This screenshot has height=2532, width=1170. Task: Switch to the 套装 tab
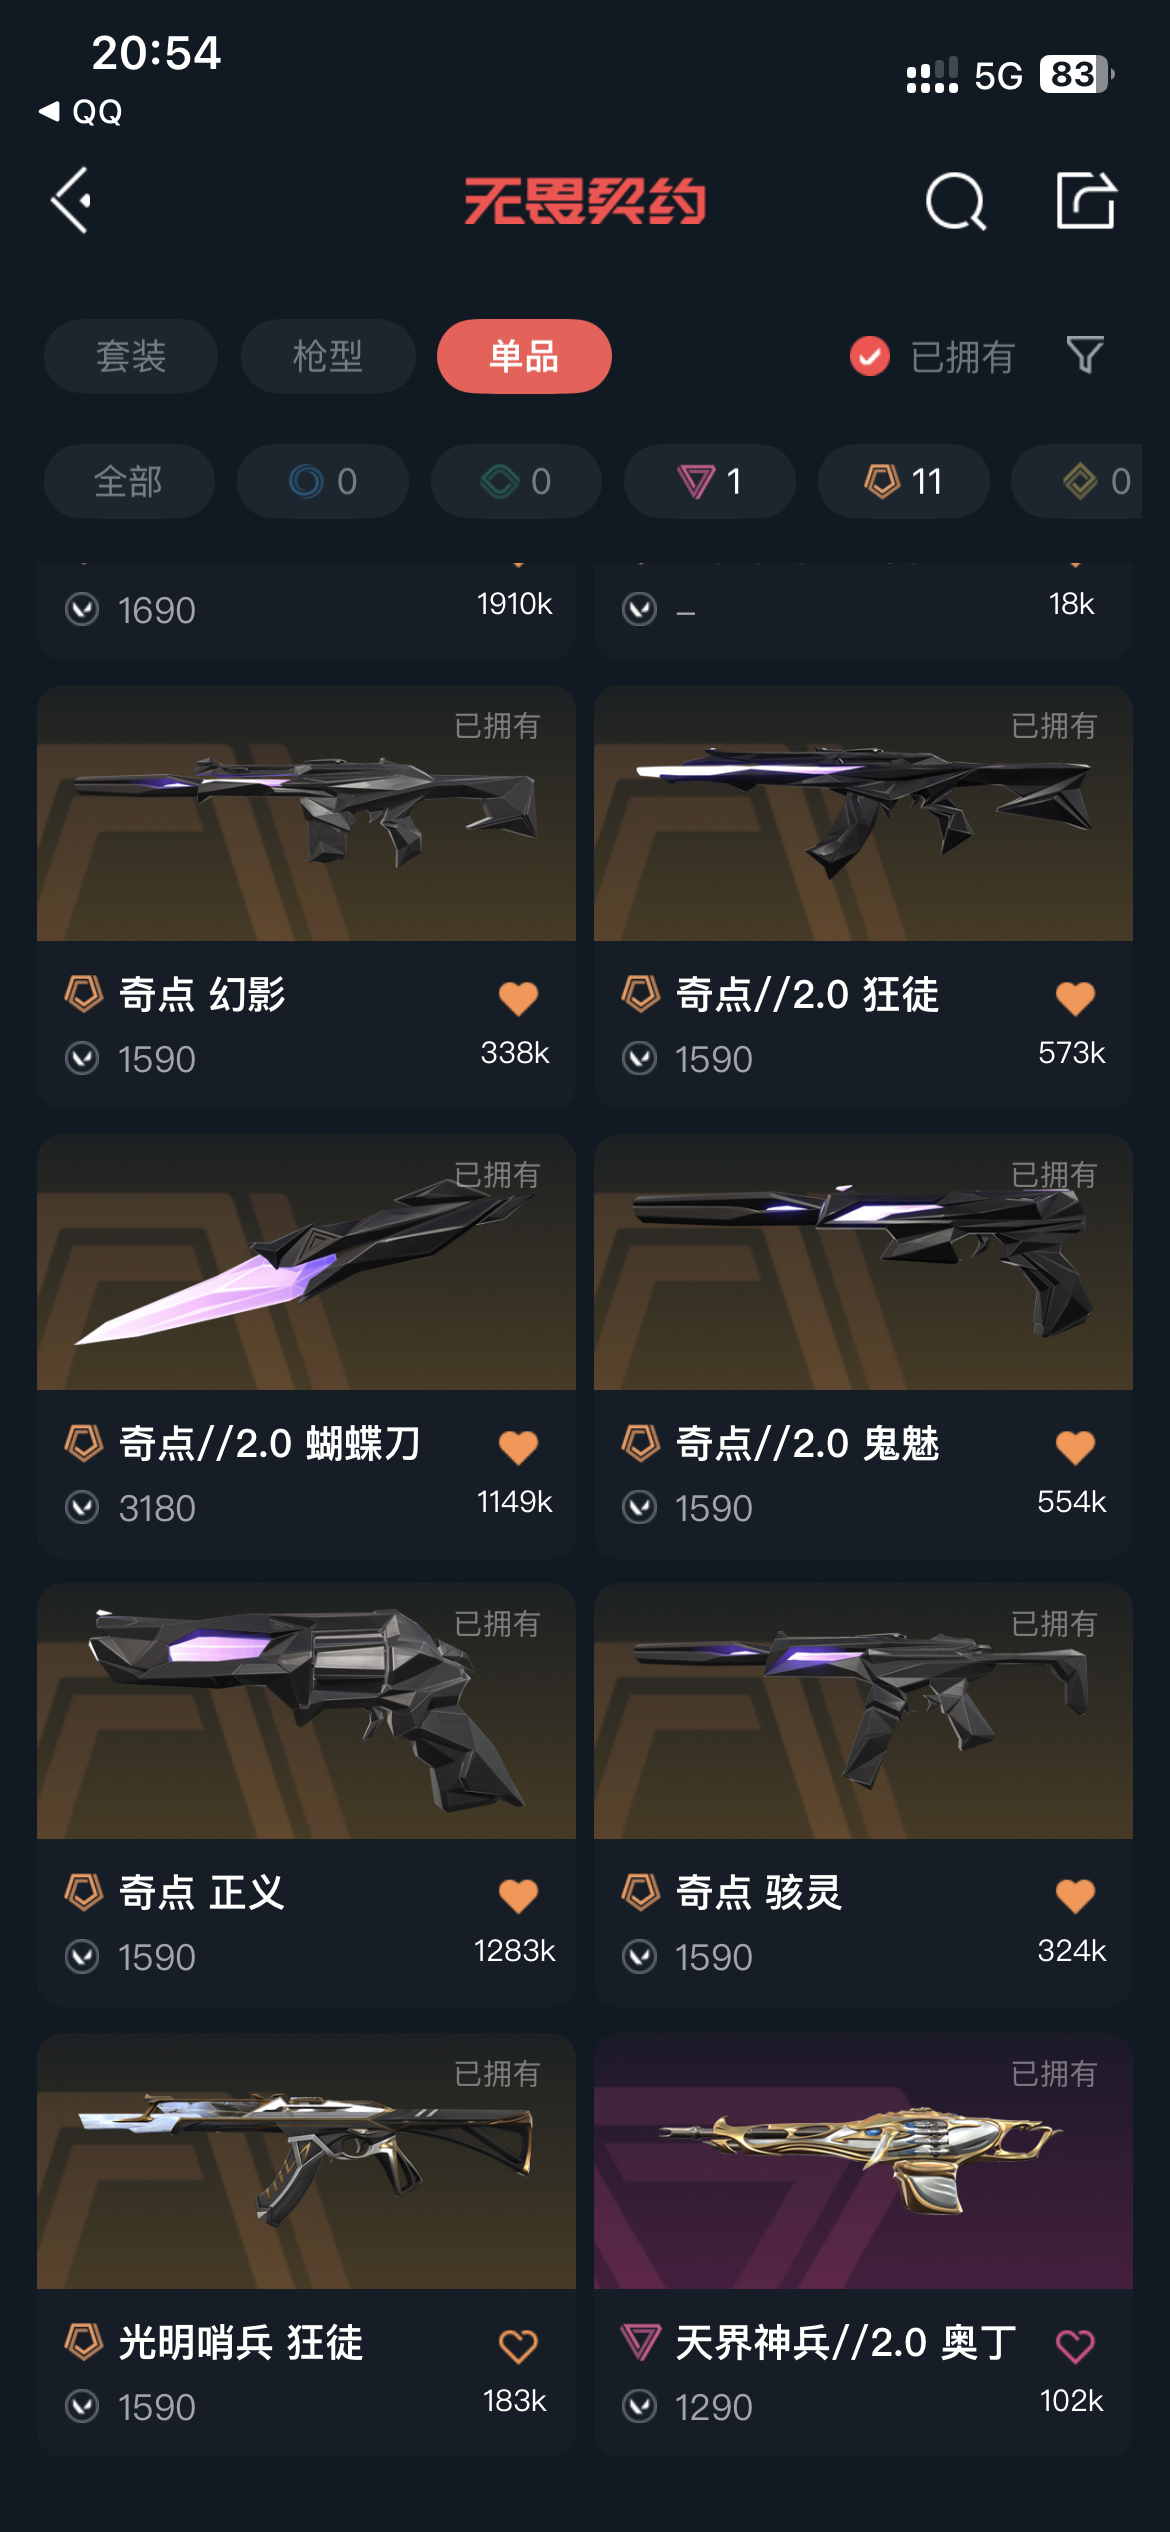(131, 356)
